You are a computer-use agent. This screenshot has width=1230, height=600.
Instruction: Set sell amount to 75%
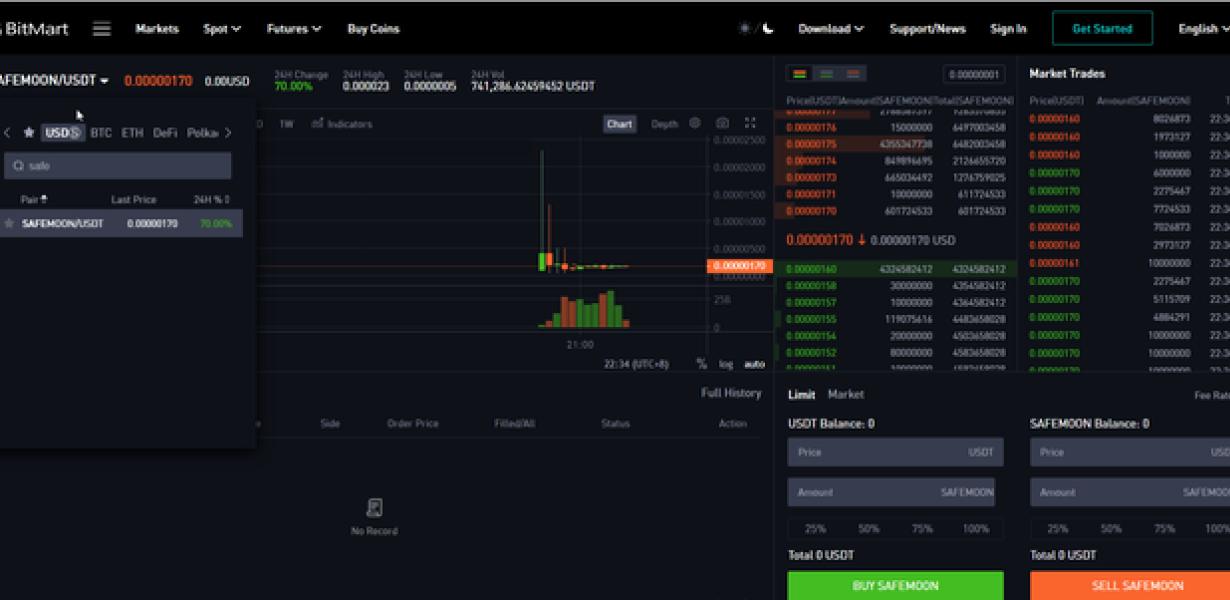pyautogui.click(x=1165, y=528)
